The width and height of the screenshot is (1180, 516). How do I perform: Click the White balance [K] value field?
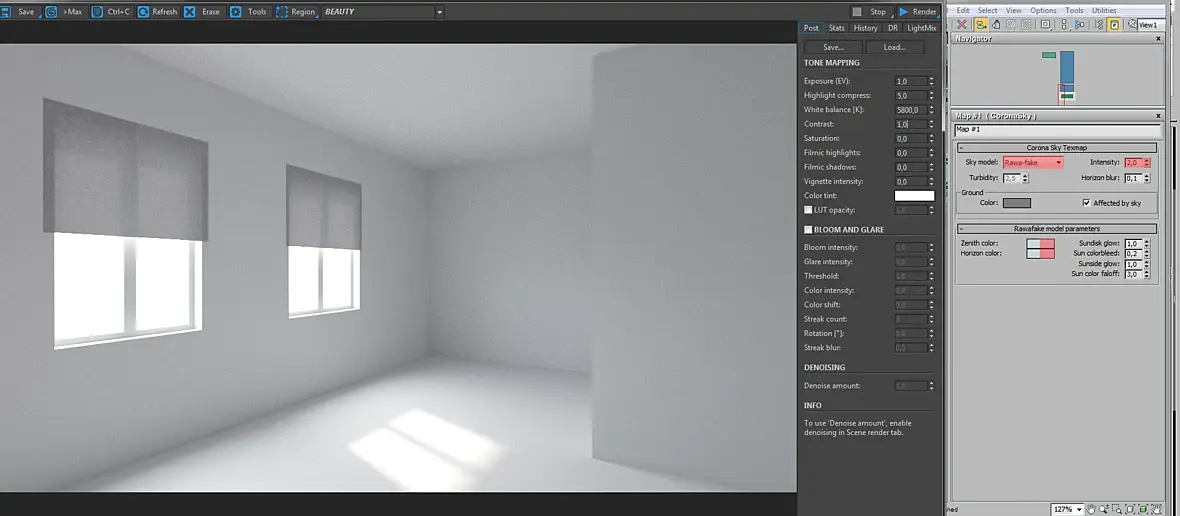pos(911,110)
